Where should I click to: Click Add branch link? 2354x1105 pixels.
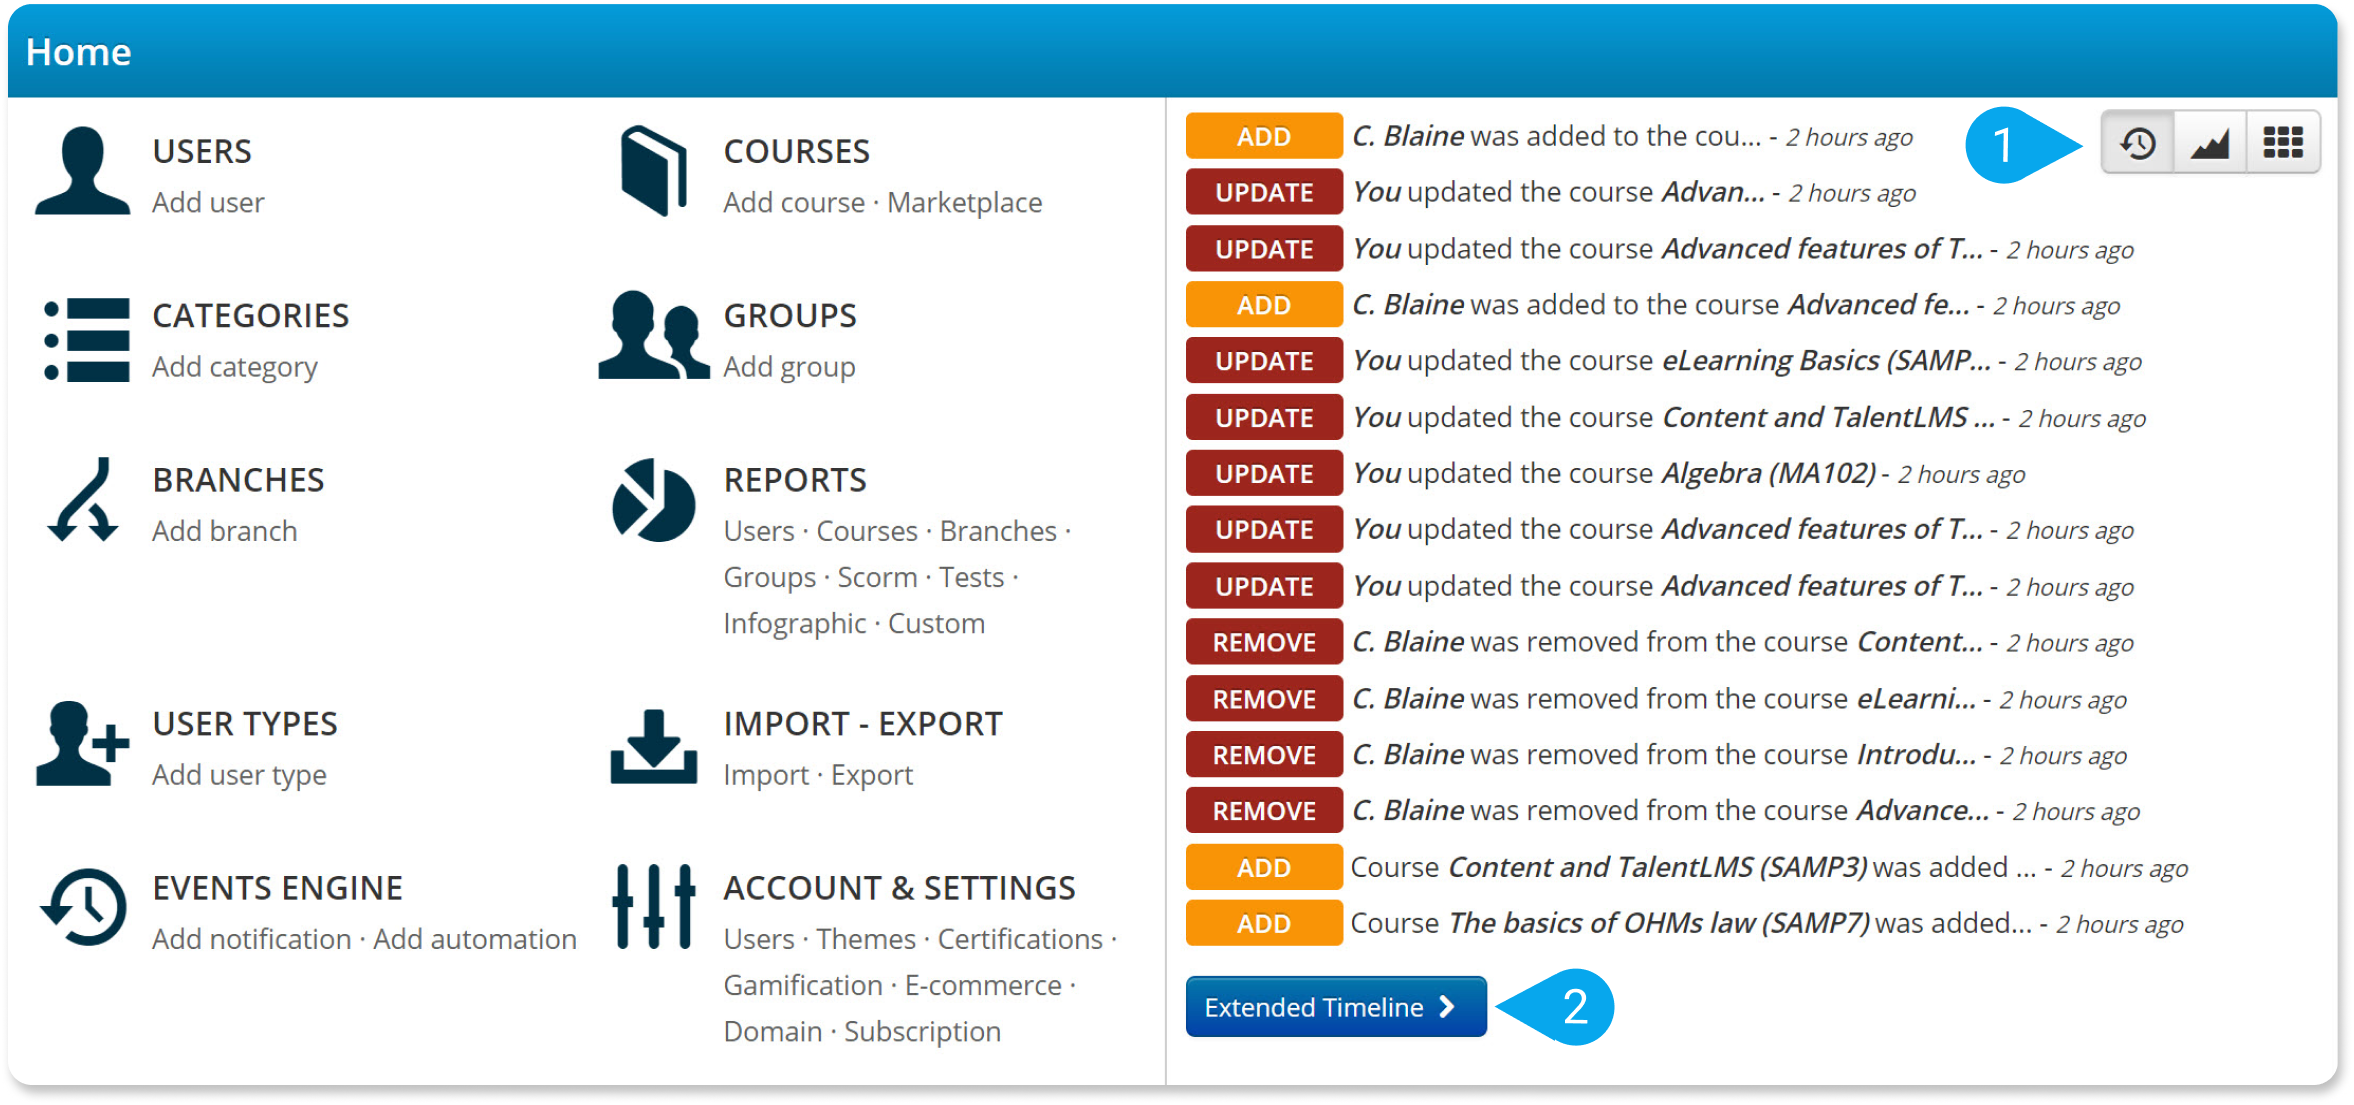pos(224,531)
